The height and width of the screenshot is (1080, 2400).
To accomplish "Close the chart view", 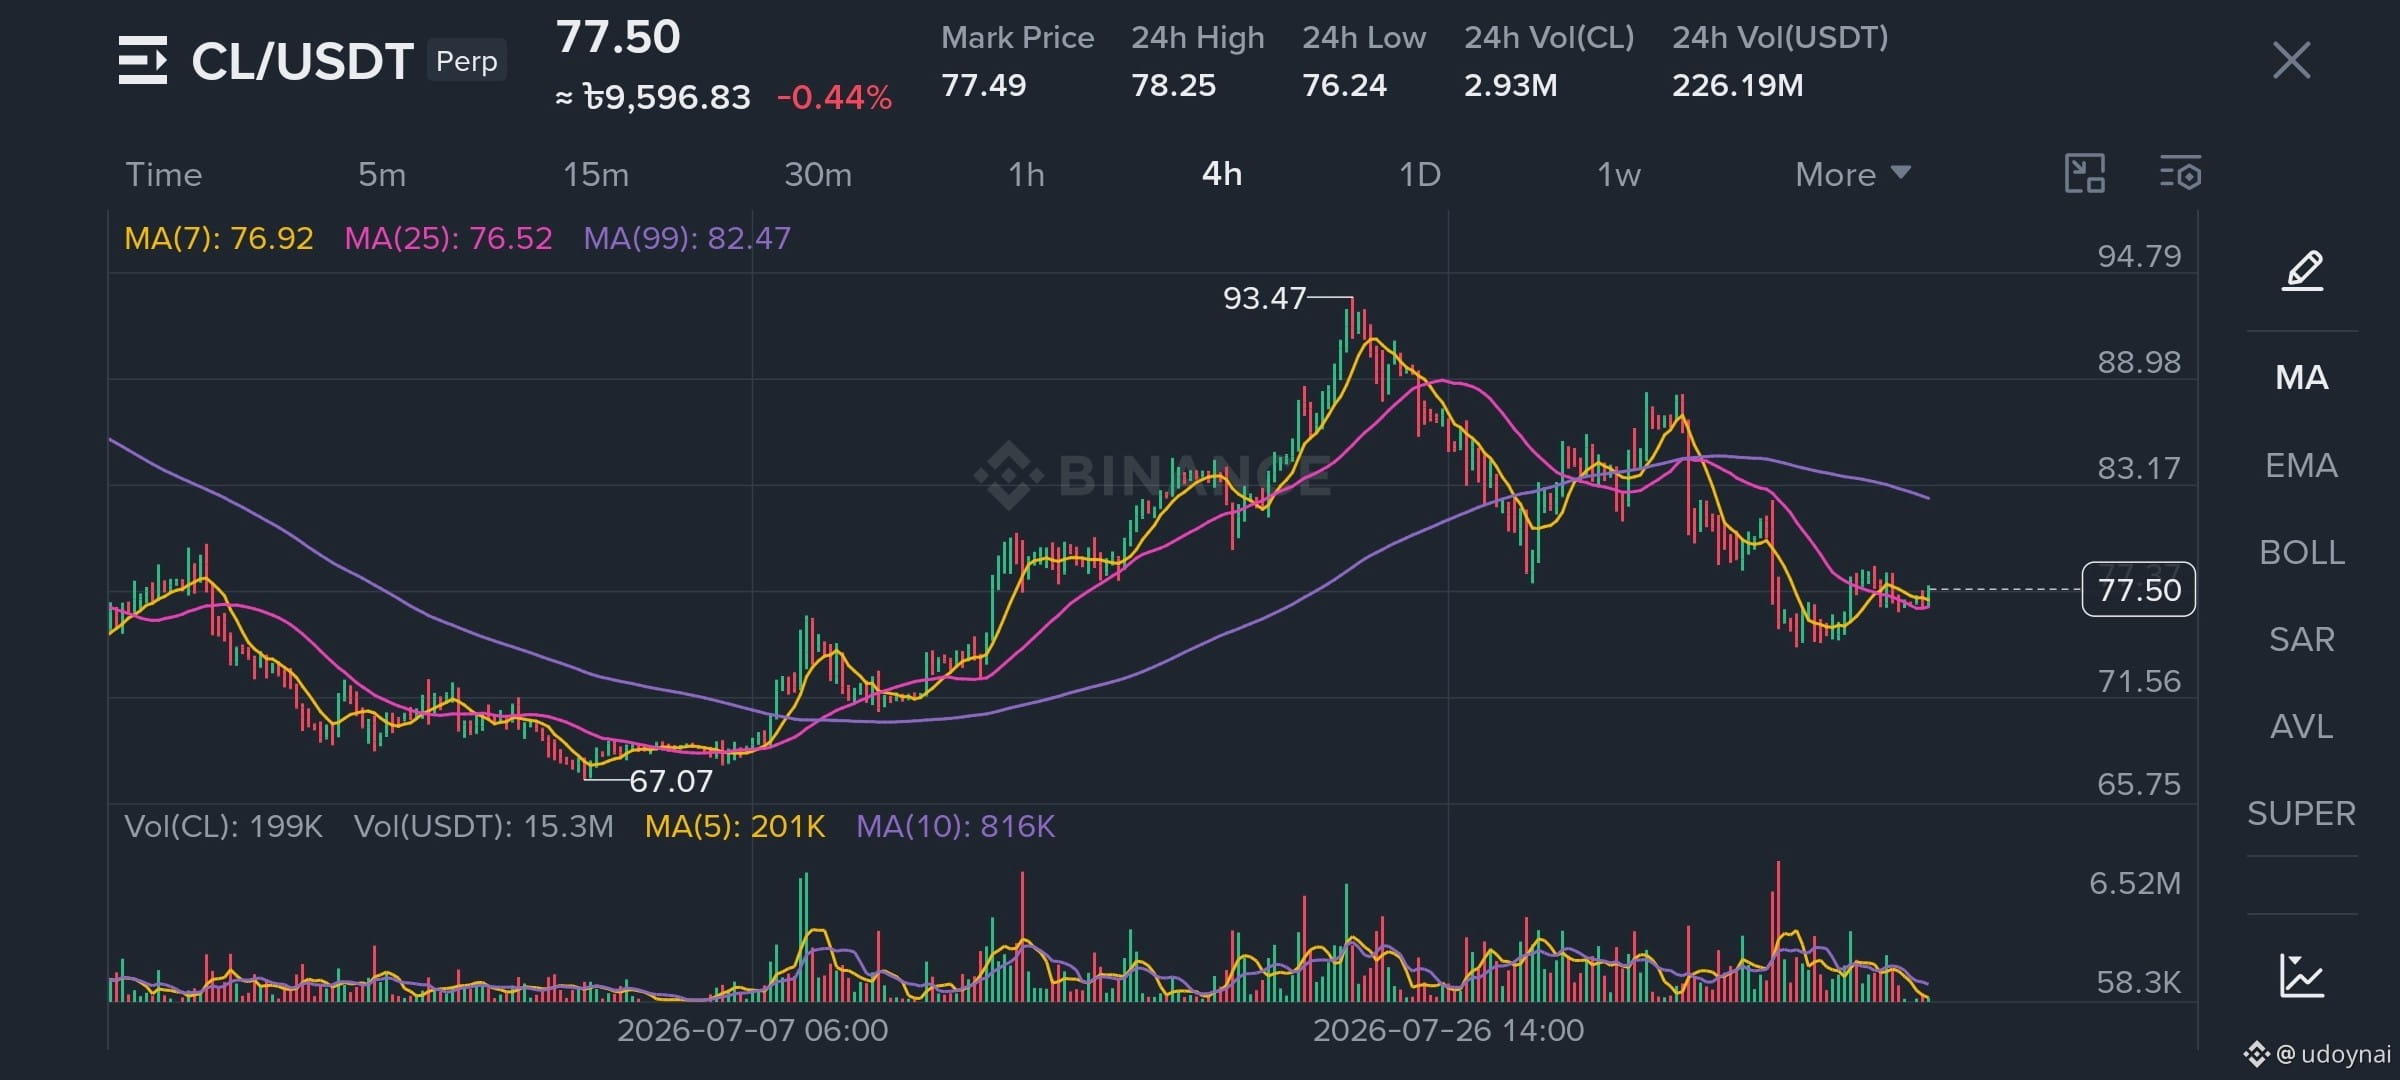I will click(x=2291, y=60).
